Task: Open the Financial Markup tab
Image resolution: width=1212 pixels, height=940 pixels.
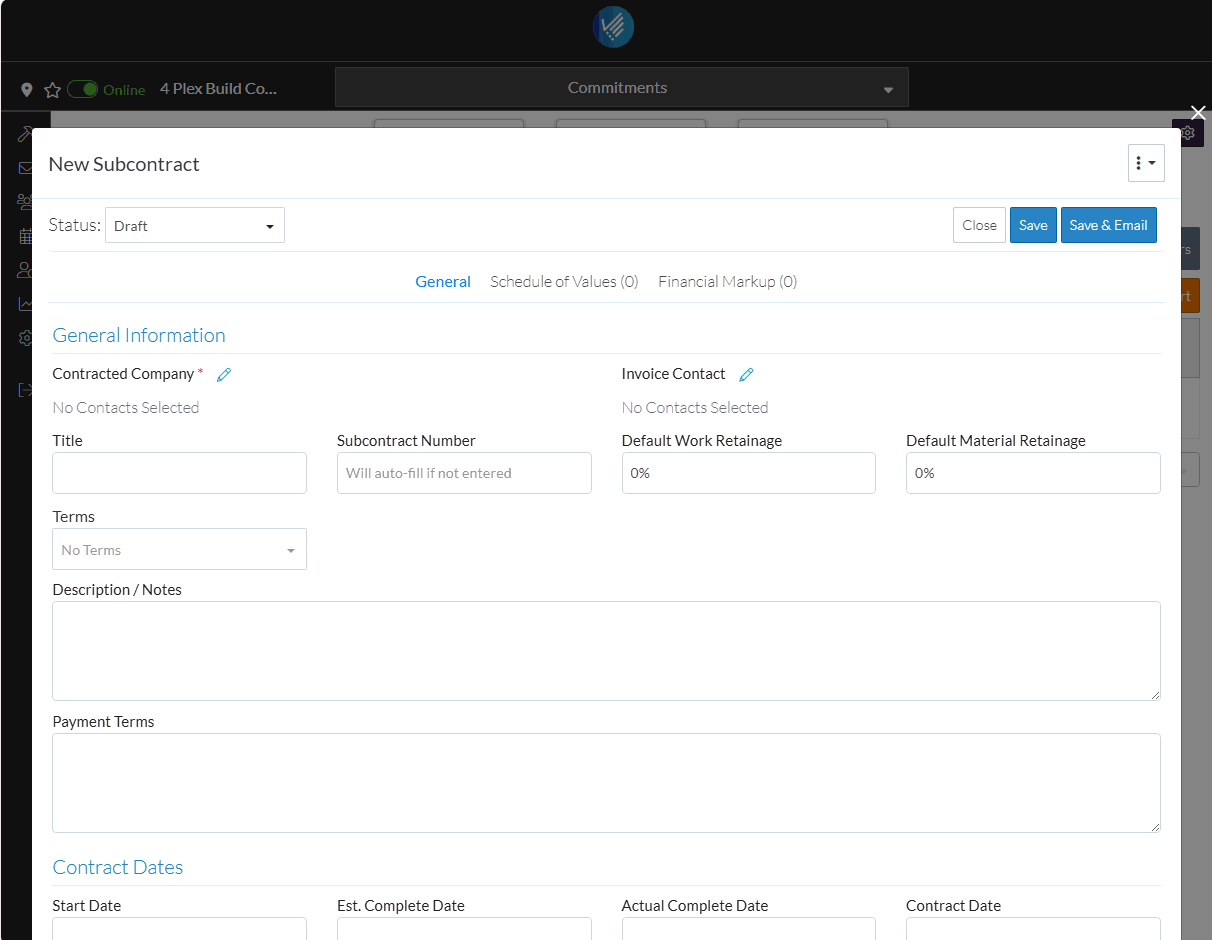Action: click(727, 282)
